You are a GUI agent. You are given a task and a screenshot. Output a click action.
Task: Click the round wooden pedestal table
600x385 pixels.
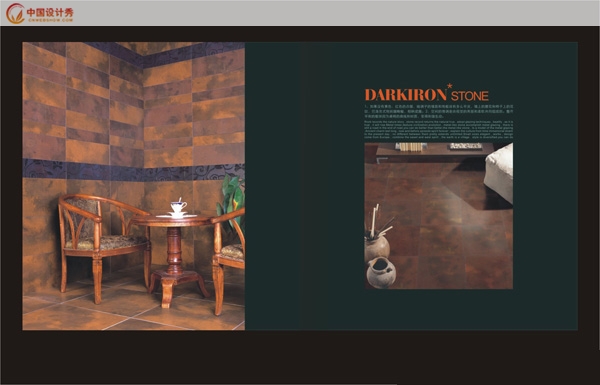click(174, 258)
